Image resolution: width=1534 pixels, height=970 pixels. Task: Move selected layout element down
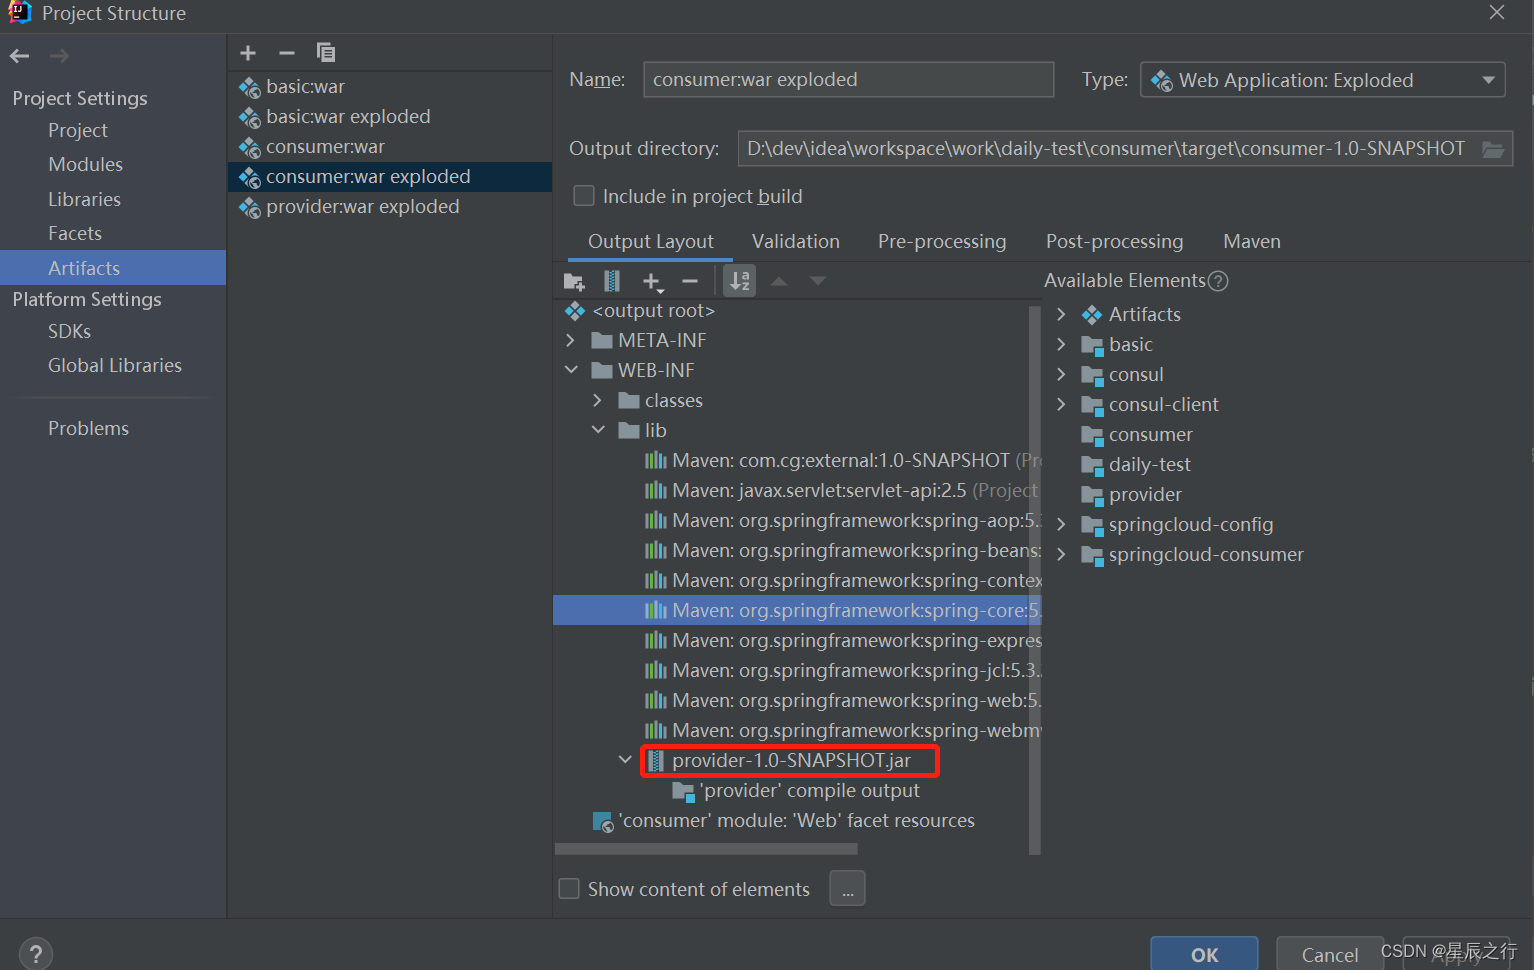point(818,282)
